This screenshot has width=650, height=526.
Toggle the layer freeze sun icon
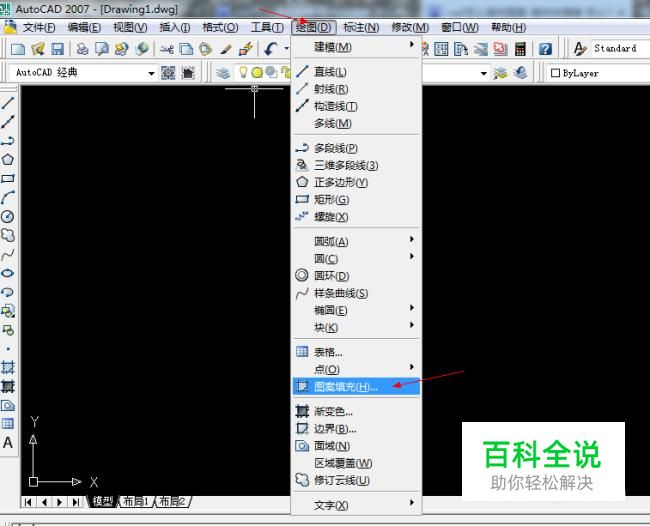coord(257,73)
